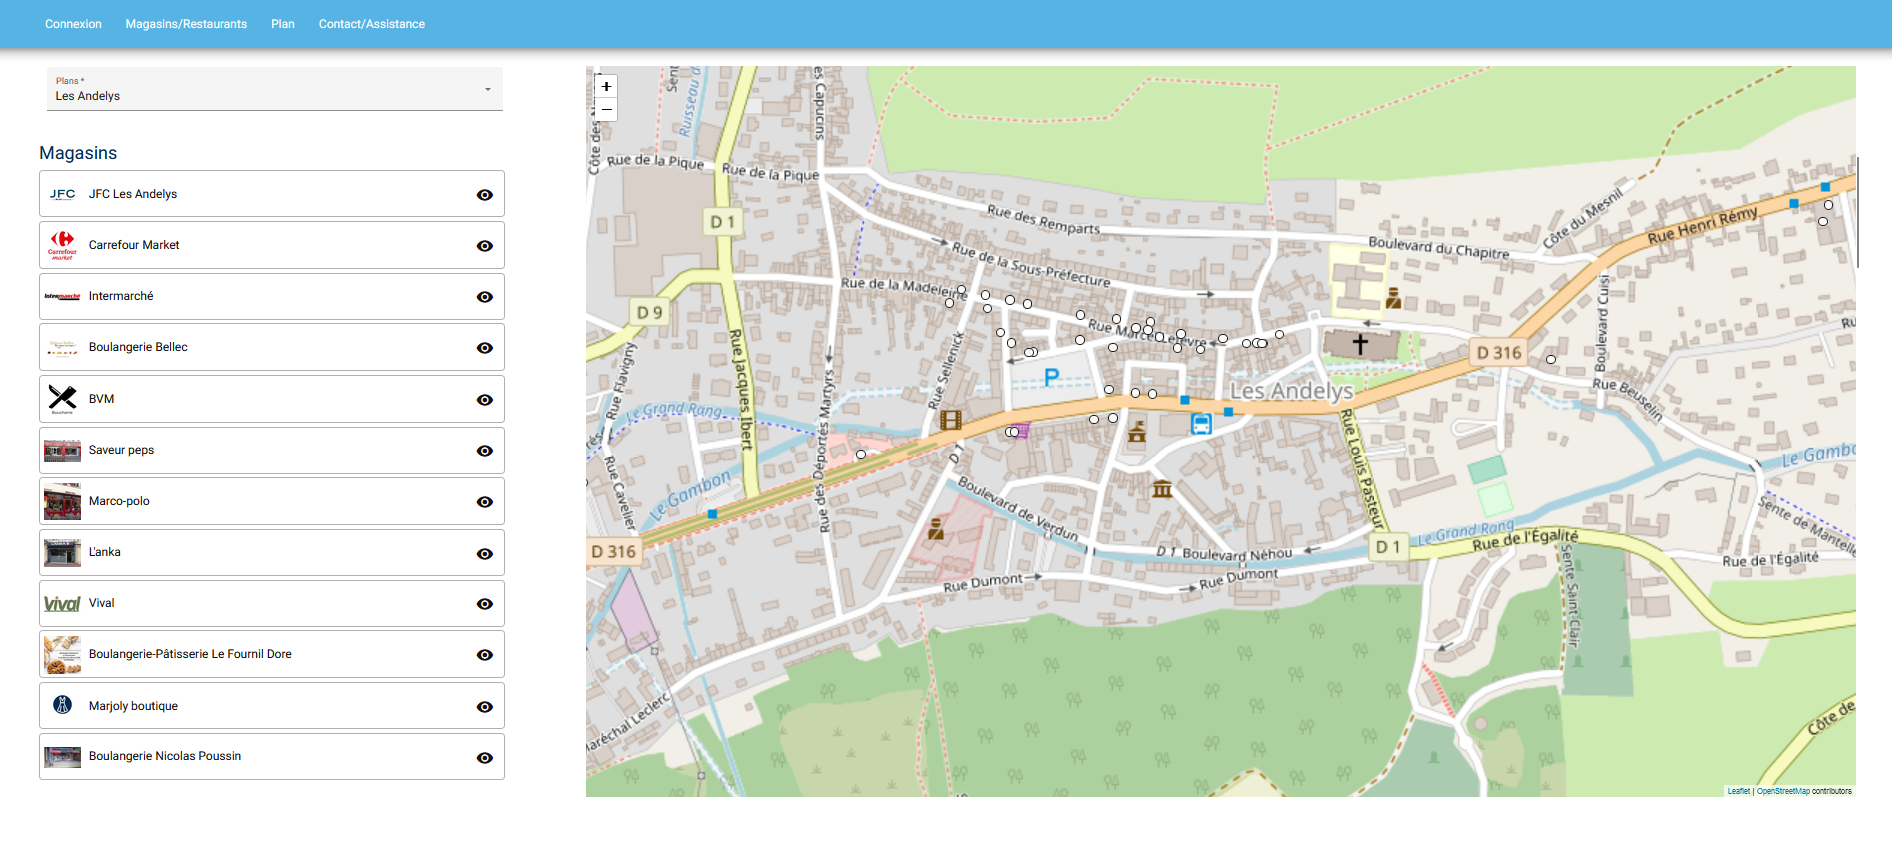Click the church cross icon on map
The width and height of the screenshot is (1892, 860).
coord(1360,345)
